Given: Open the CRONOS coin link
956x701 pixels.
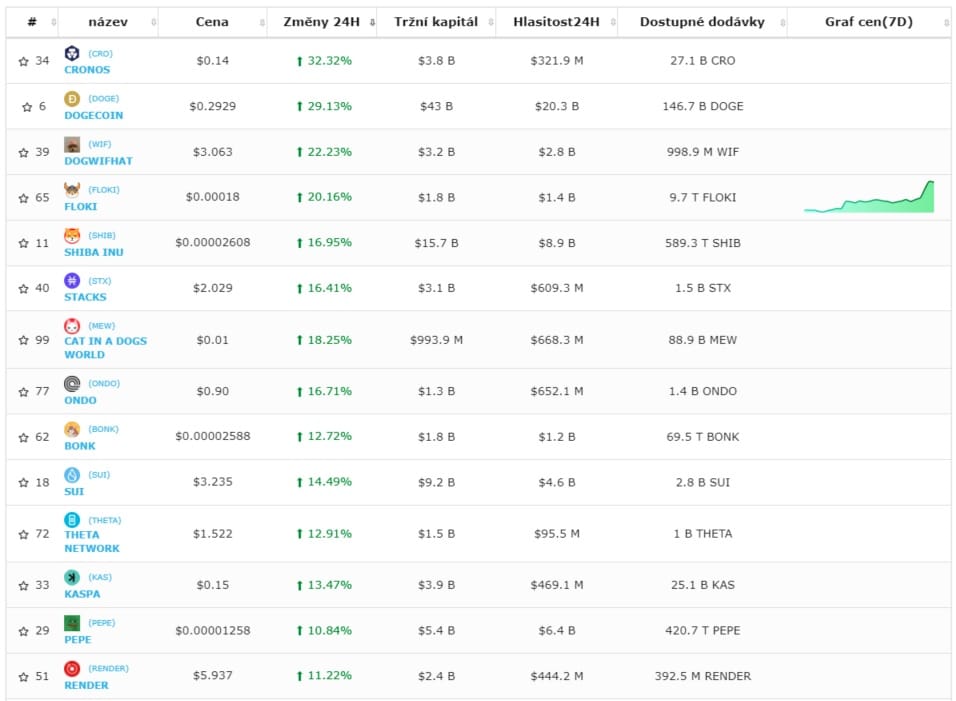Looking at the screenshot, I should click(87, 69).
